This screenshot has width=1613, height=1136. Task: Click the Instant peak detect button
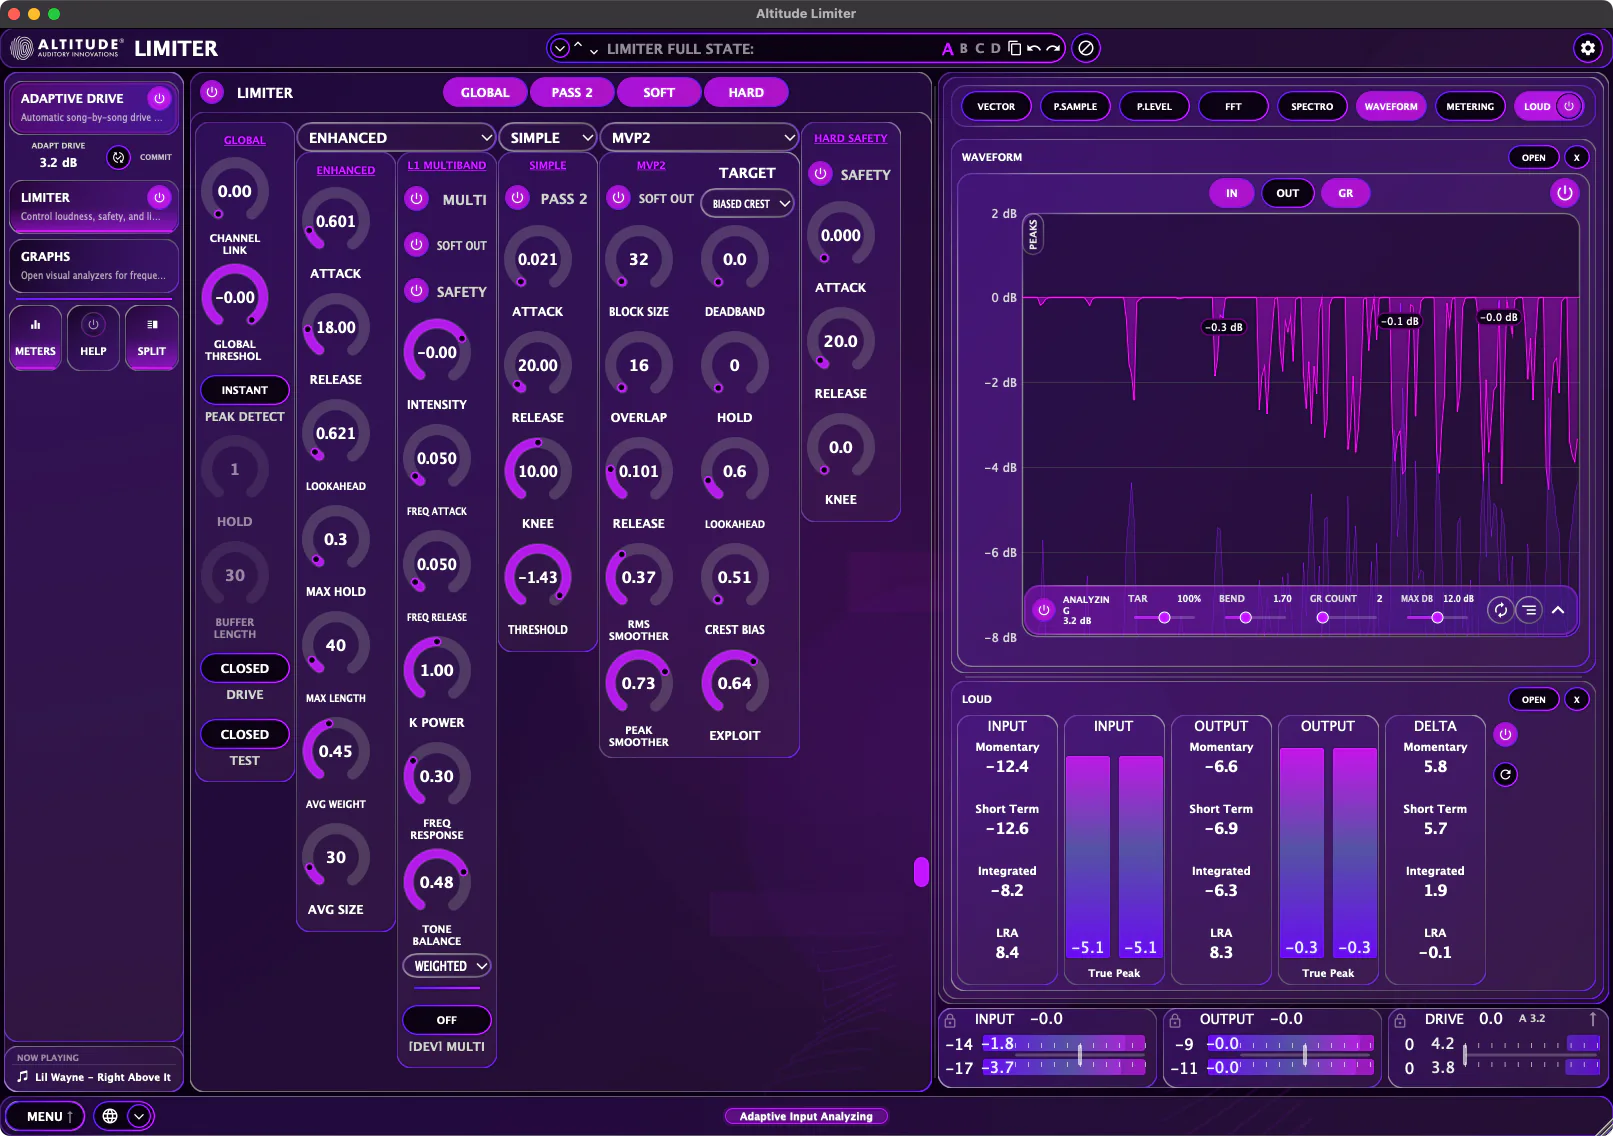point(245,390)
